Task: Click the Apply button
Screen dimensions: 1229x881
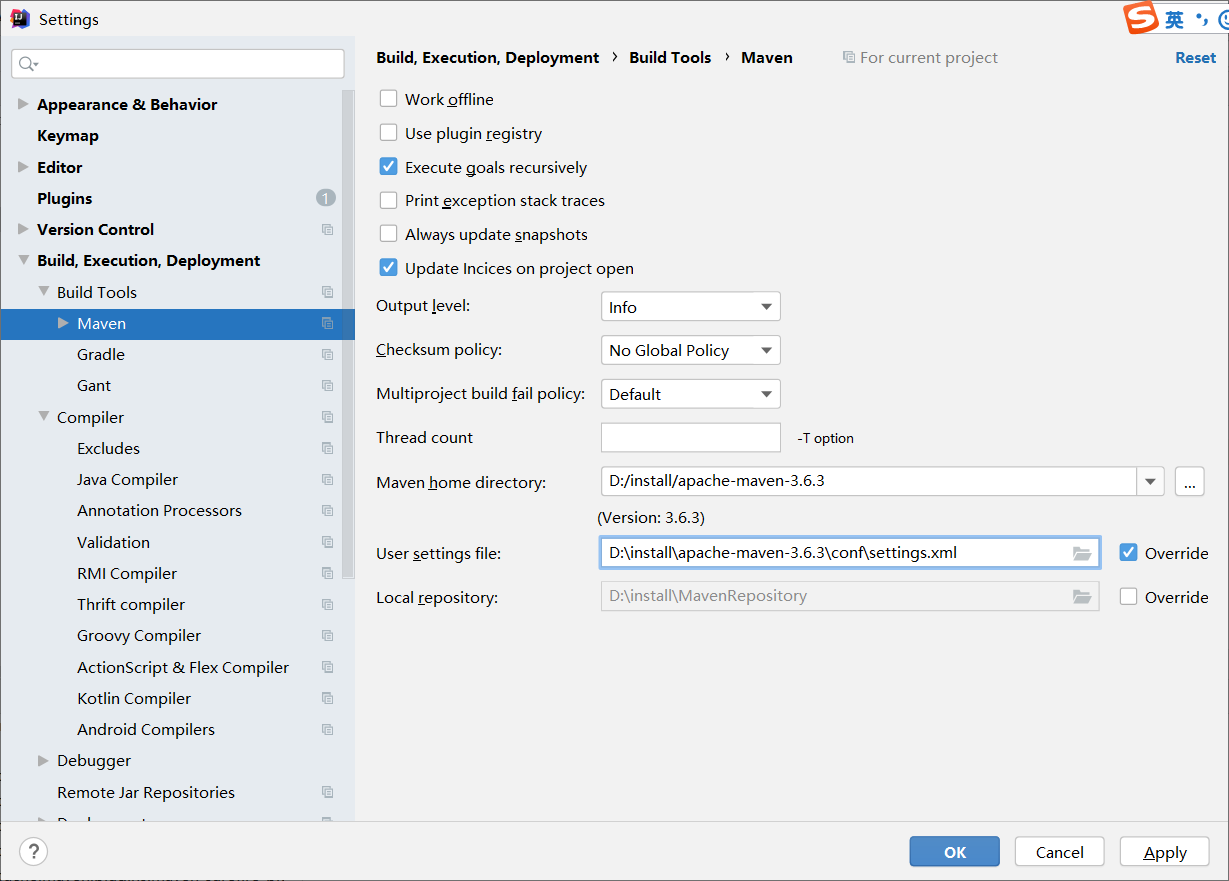Action: coord(1165,852)
